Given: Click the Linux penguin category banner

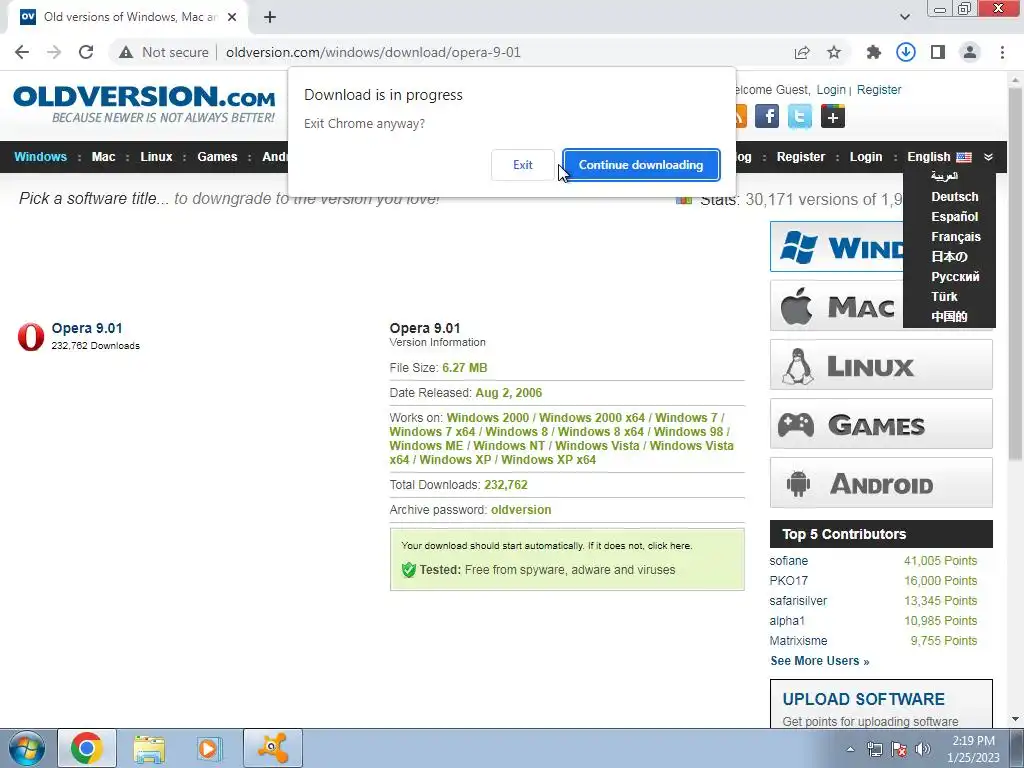Looking at the screenshot, I should (881, 365).
